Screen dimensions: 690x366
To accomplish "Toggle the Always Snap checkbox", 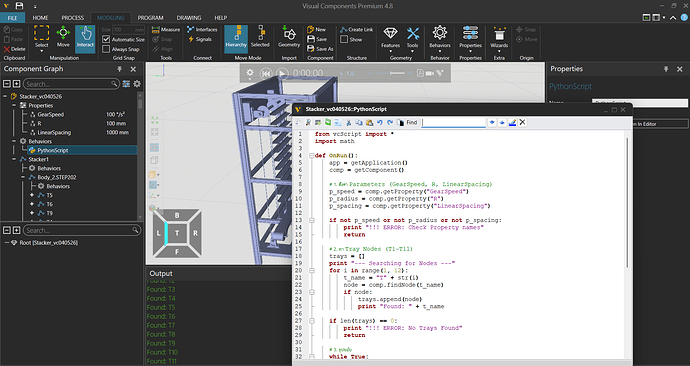I will point(106,49).
